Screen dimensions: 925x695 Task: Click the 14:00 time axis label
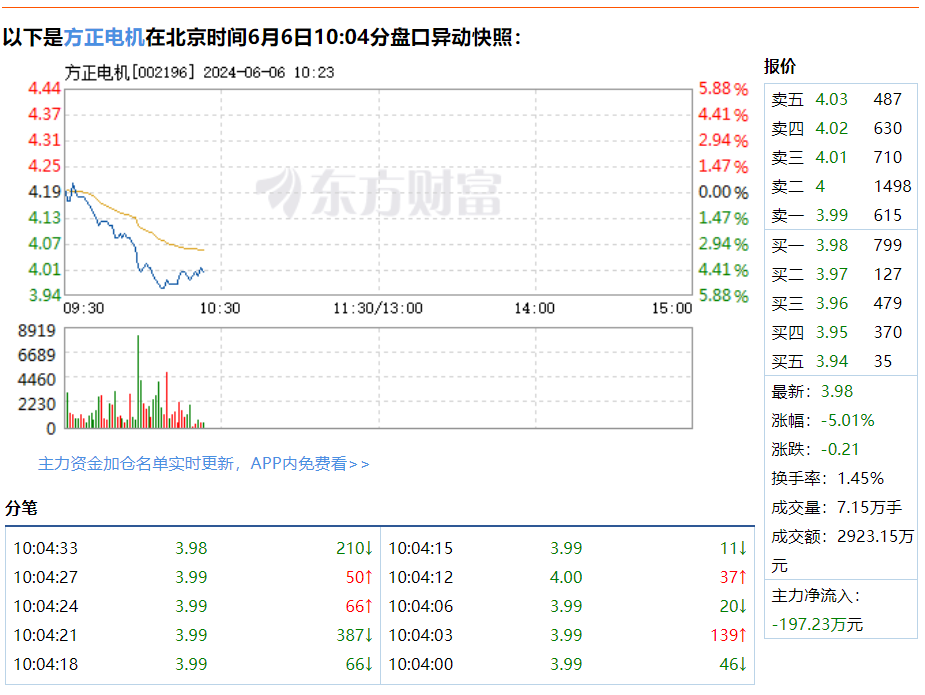pos(534,308)
